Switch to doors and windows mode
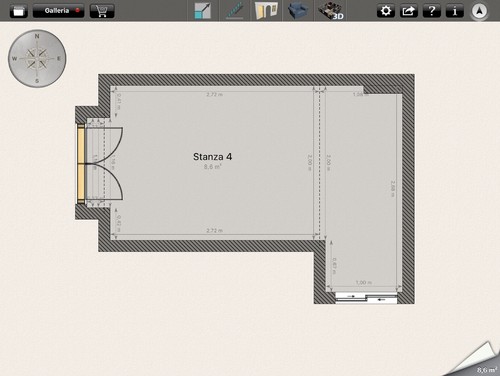This screenshot has height=376, width=500. pos(266,11)
